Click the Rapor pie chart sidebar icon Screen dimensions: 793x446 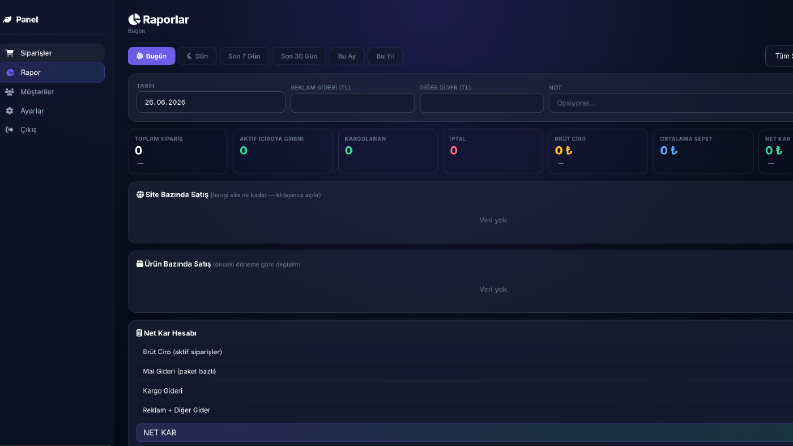point(10,72)
